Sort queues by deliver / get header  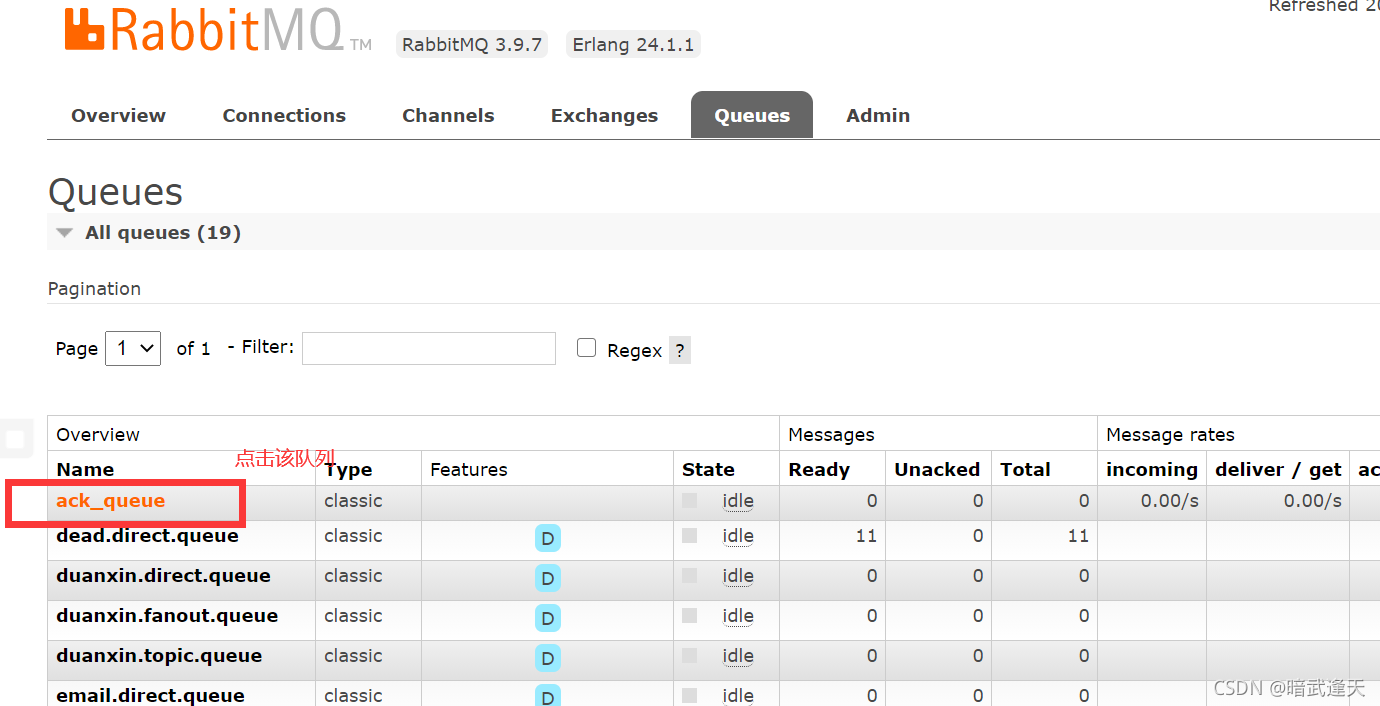(x=1278, y=469)
